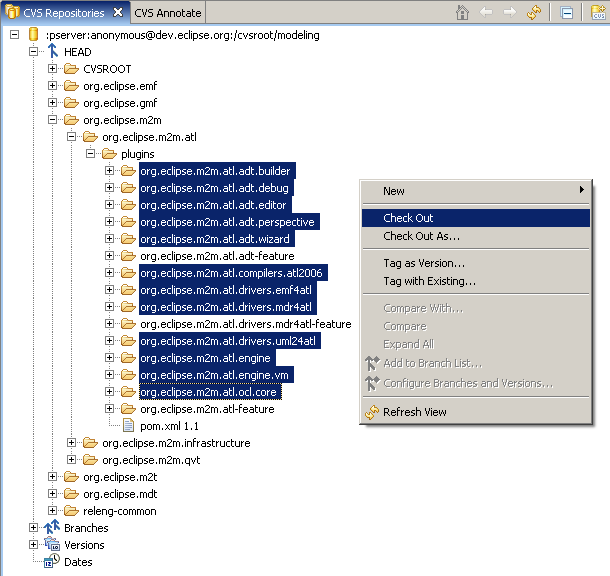Click the Go Home toolbar icon
The width and height of the screenshot is (610, 576).
pyautogui.click(x=462, y=12)
